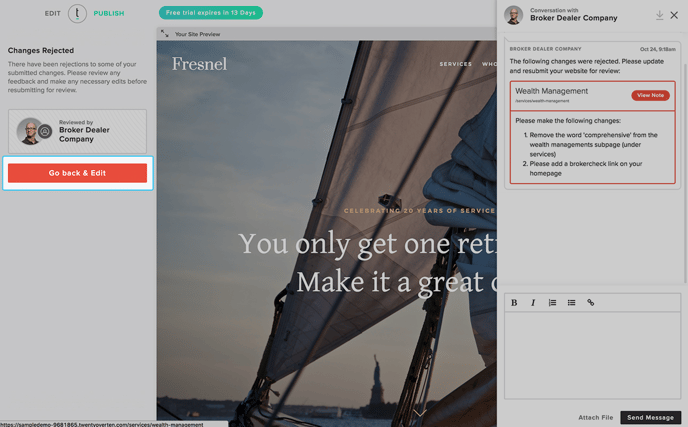Image resolution: width=688 pixels, height=427 pixels.
Task: Focus the message text area
Action: coord(592,355)
